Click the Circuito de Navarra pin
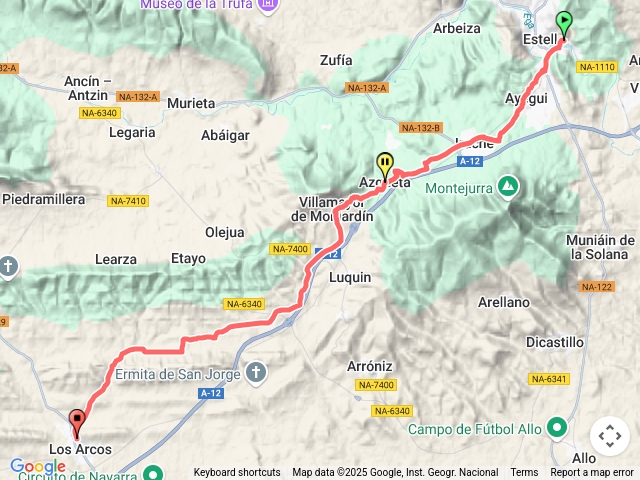The width and height of the screenshot is (640, 480). [x=153, y=474]
